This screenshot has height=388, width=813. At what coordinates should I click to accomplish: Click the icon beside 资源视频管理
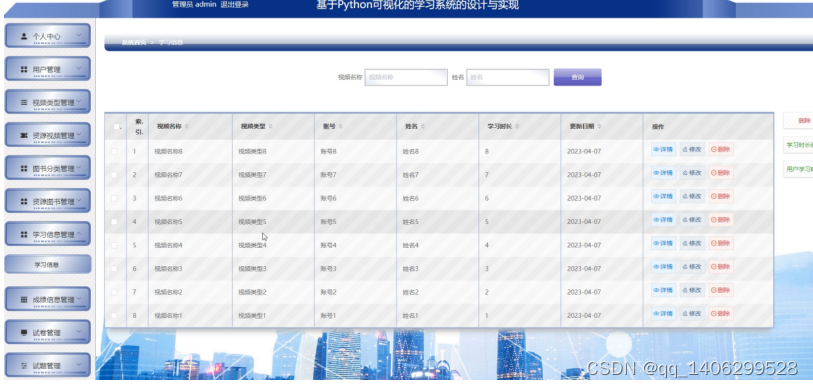tap(24, 135)
